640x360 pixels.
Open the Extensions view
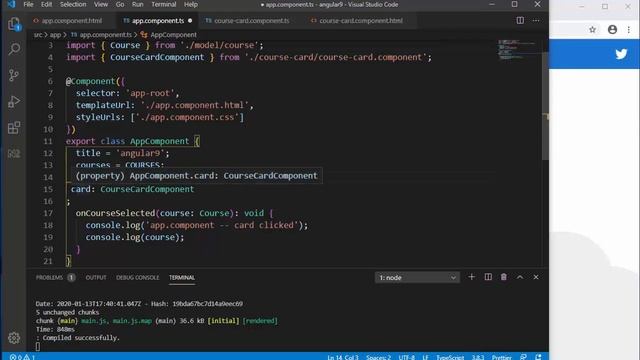(14, 127)
